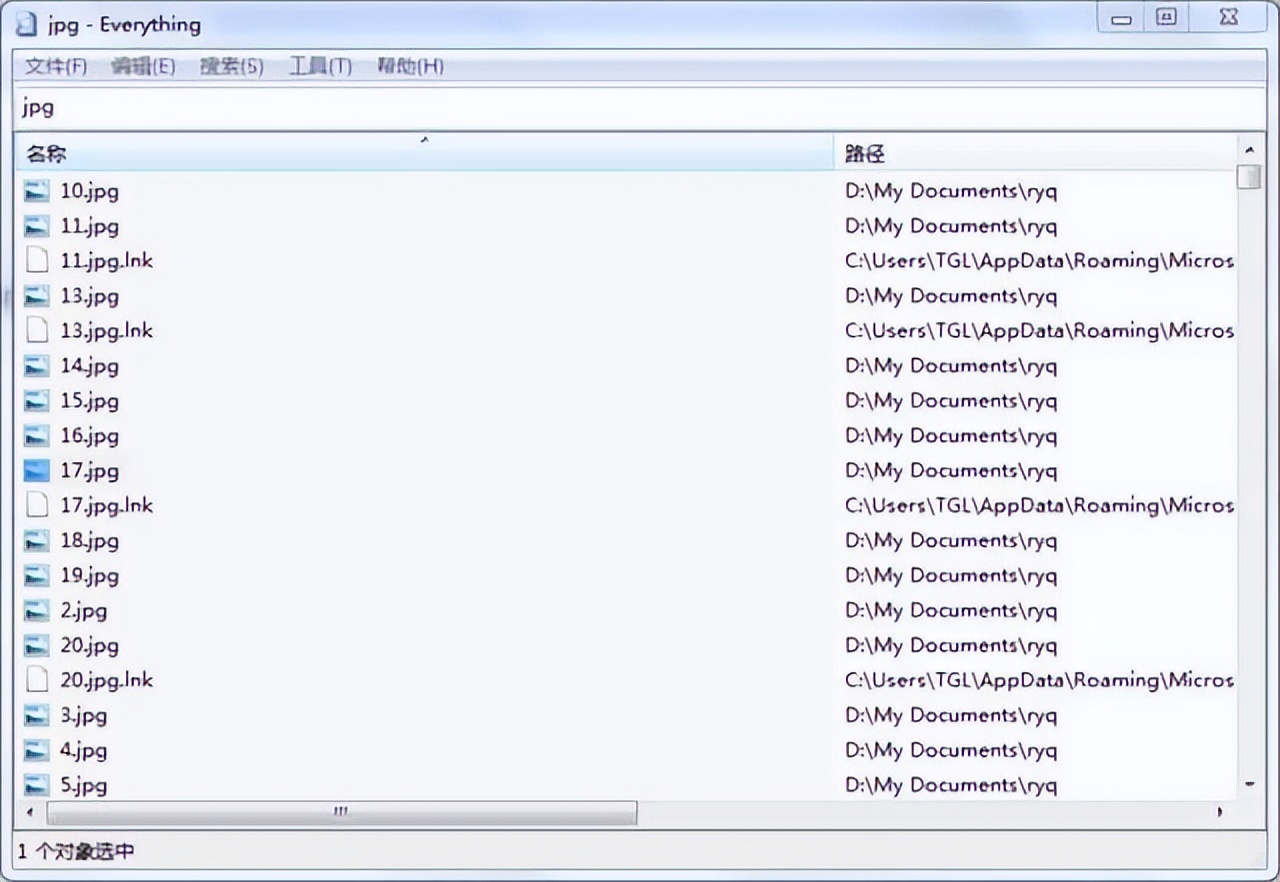Select the file name 2.jpg
The image size is (1280, 882).
coord(83,611)
